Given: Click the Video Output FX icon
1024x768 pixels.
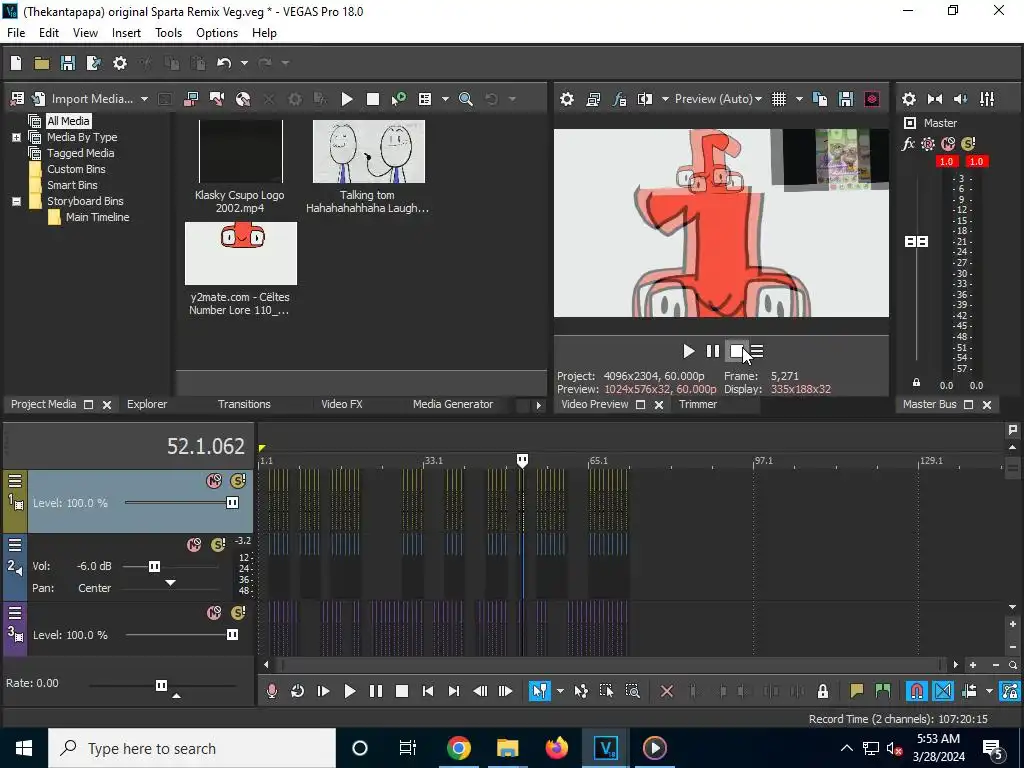Looking at the screenshot, I should [619, 99].
